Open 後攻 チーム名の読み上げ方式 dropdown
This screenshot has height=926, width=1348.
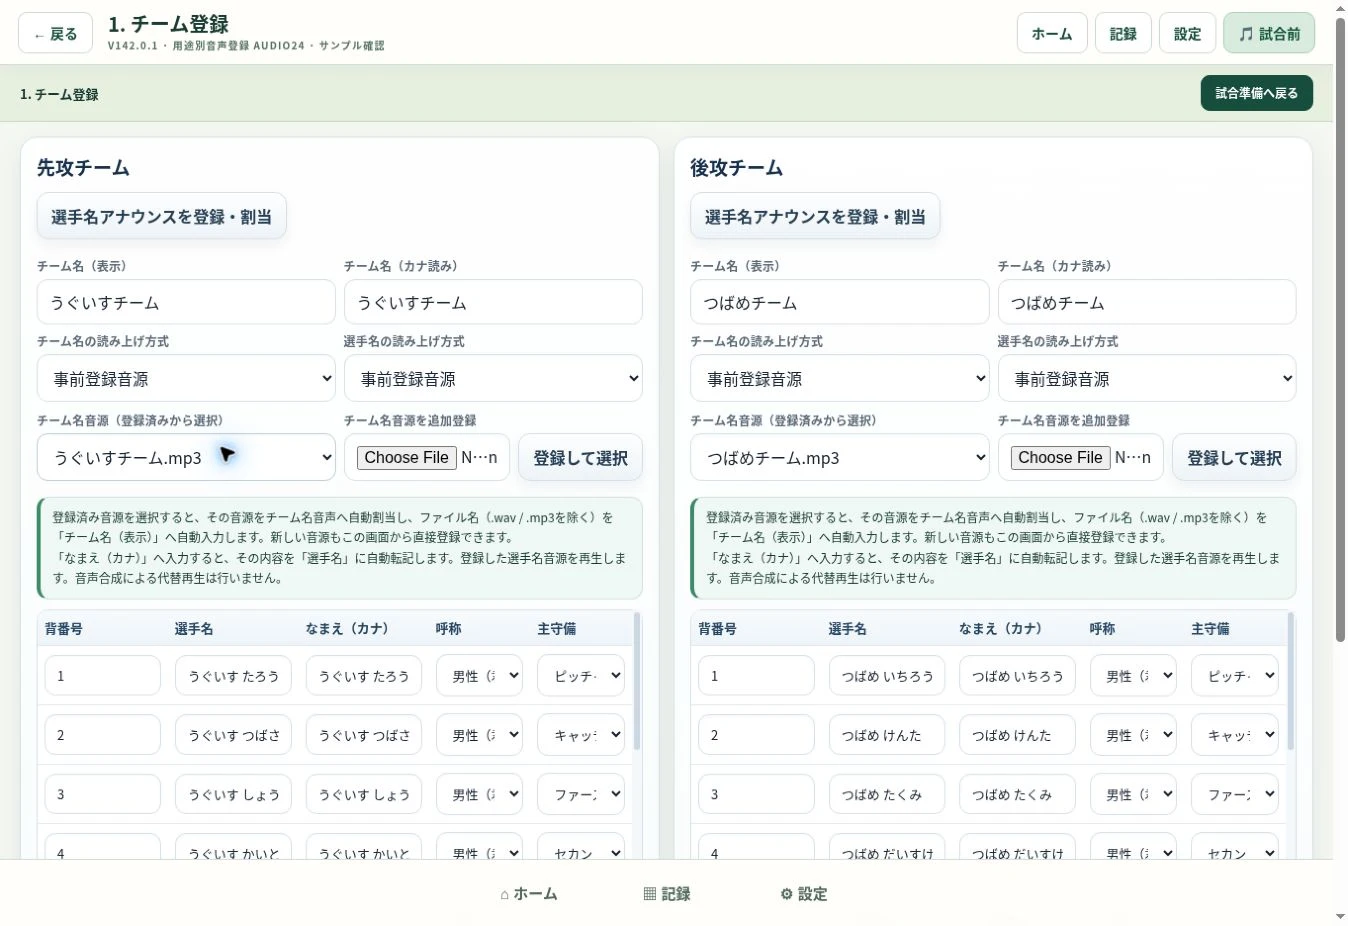839,379
